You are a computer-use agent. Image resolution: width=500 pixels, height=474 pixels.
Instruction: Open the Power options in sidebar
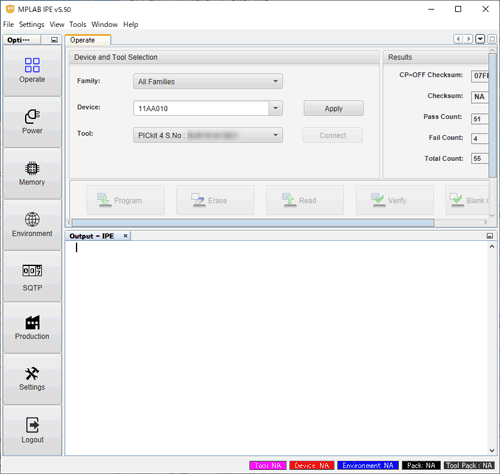(x=32, y=122)
